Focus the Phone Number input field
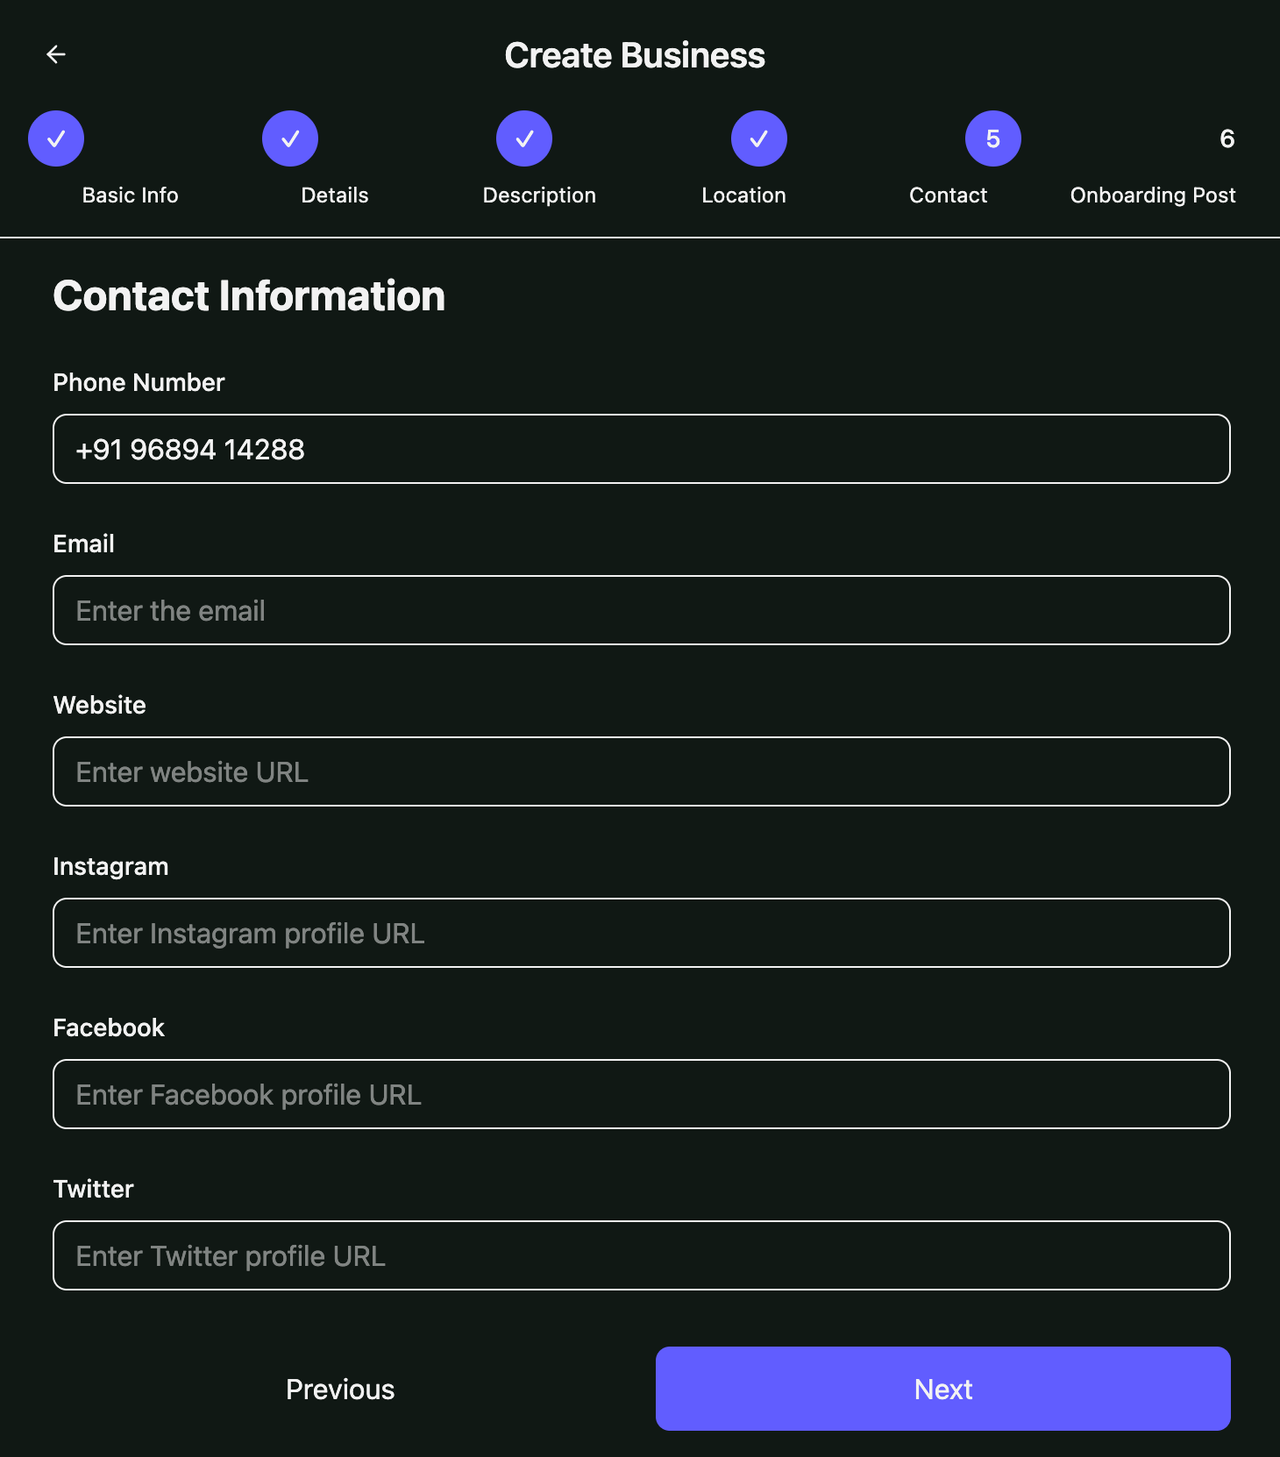The height and width of the screenshot is (1457, 1280). point(641,449)
